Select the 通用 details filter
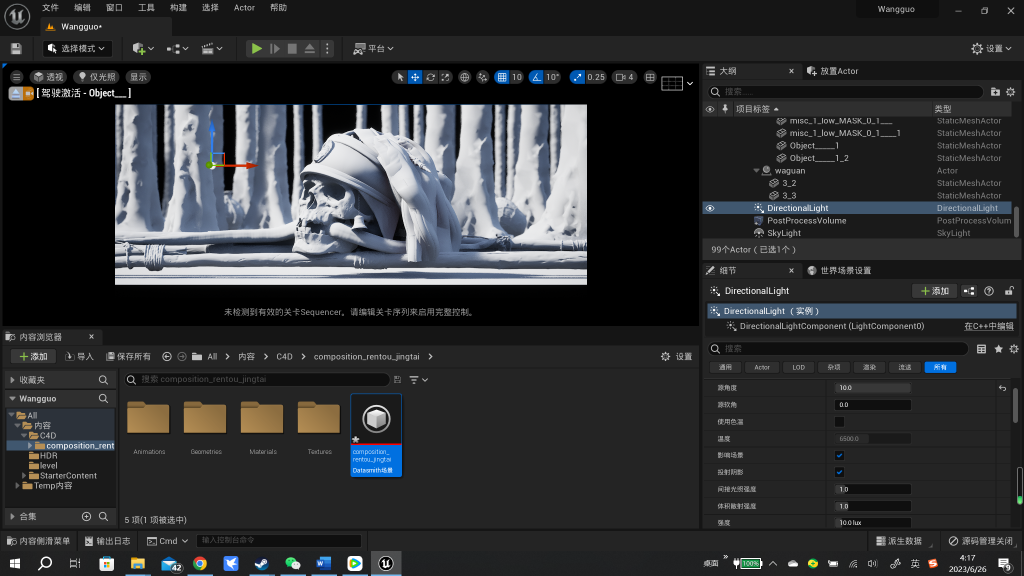Screen dimensions: 1024x576 click(726, 368)
